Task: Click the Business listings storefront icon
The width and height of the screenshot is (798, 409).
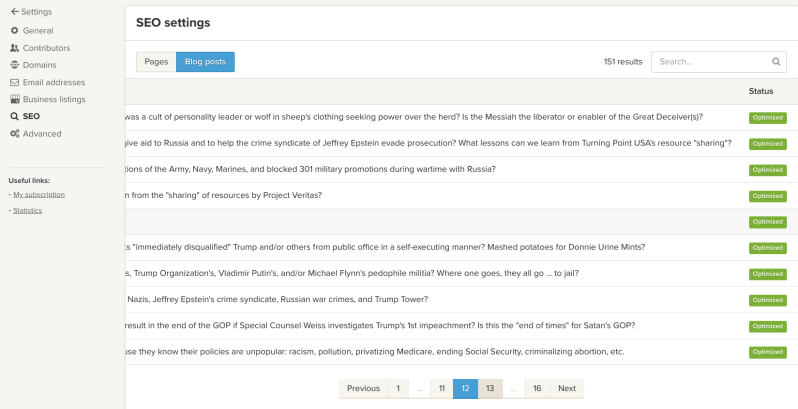Action: coord(14,99)
